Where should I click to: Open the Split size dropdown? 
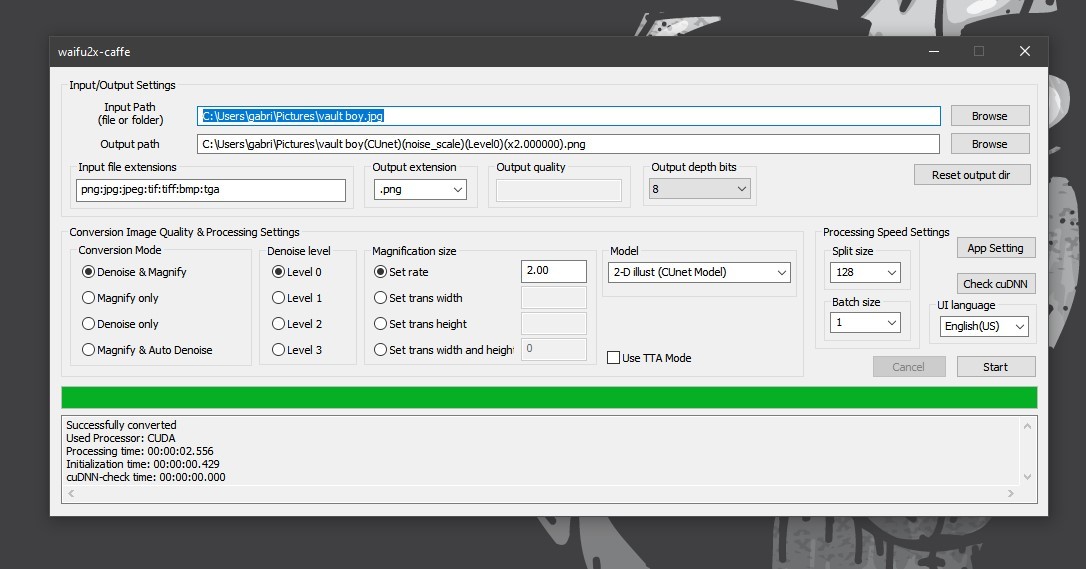tap(865, 272)
